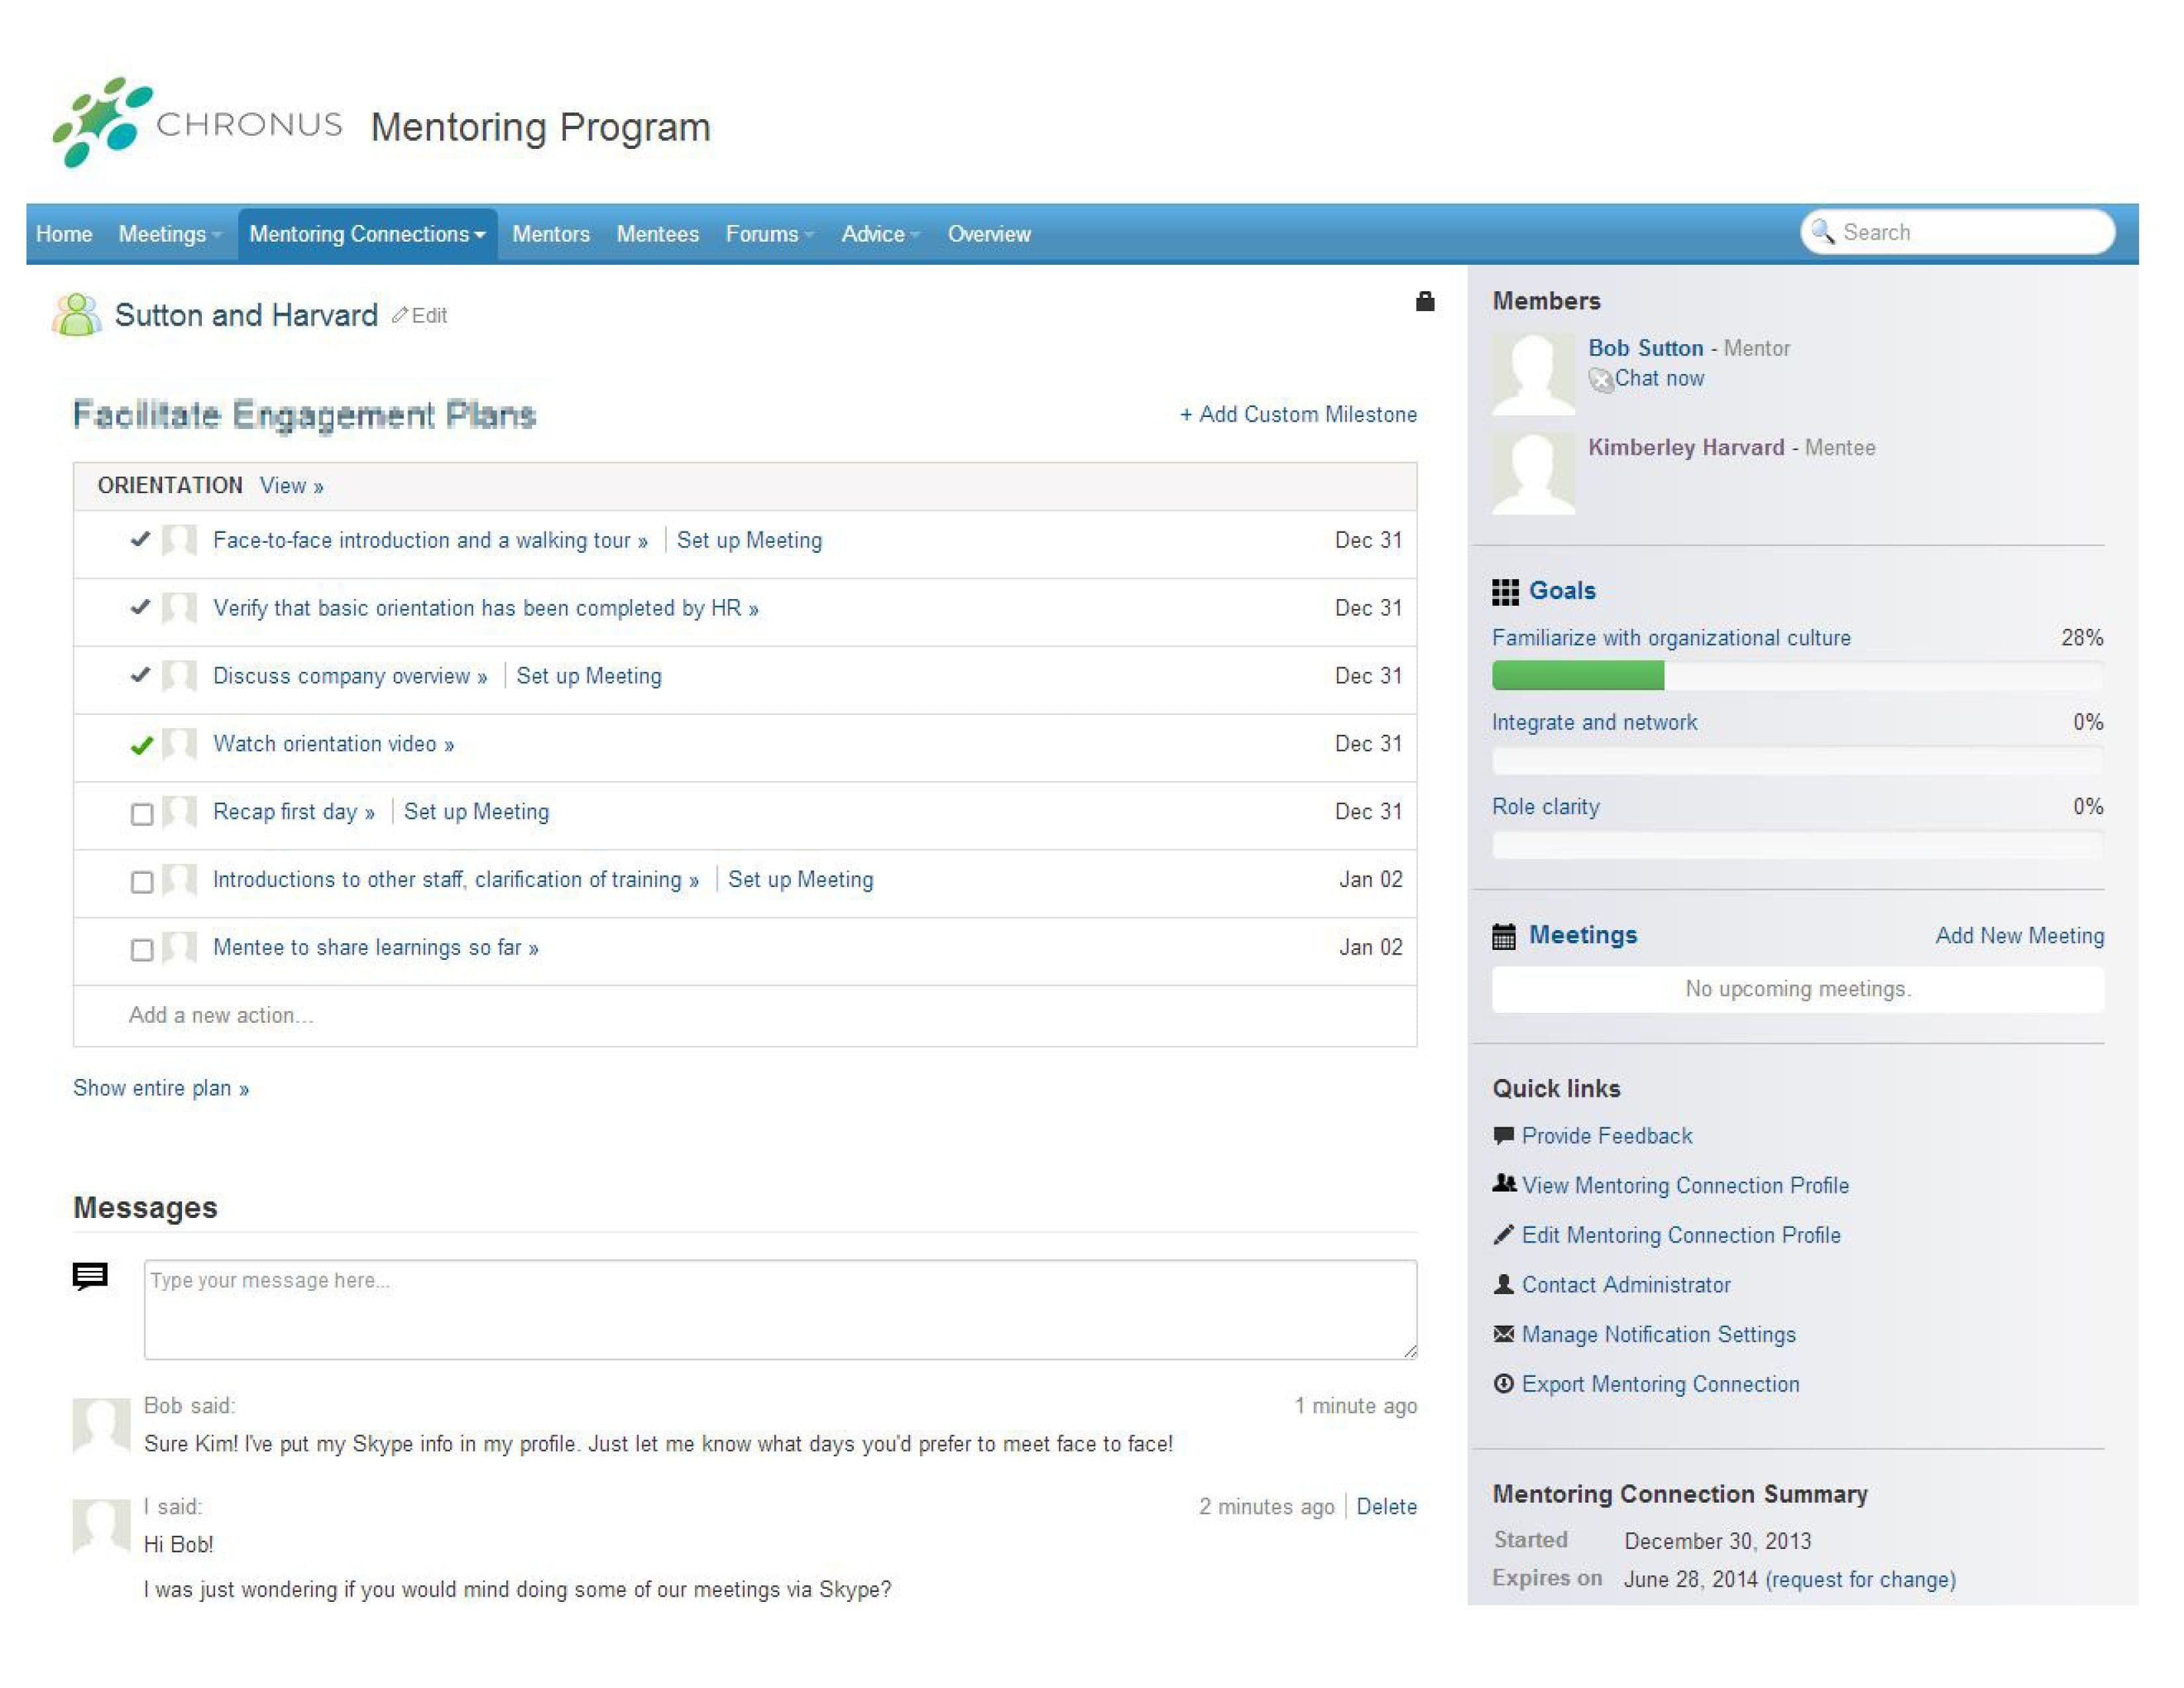Viewport: 2184px width, 1688px height.
Task: Click the Export Mentoring Connection download icon
Action: 1503,1383
